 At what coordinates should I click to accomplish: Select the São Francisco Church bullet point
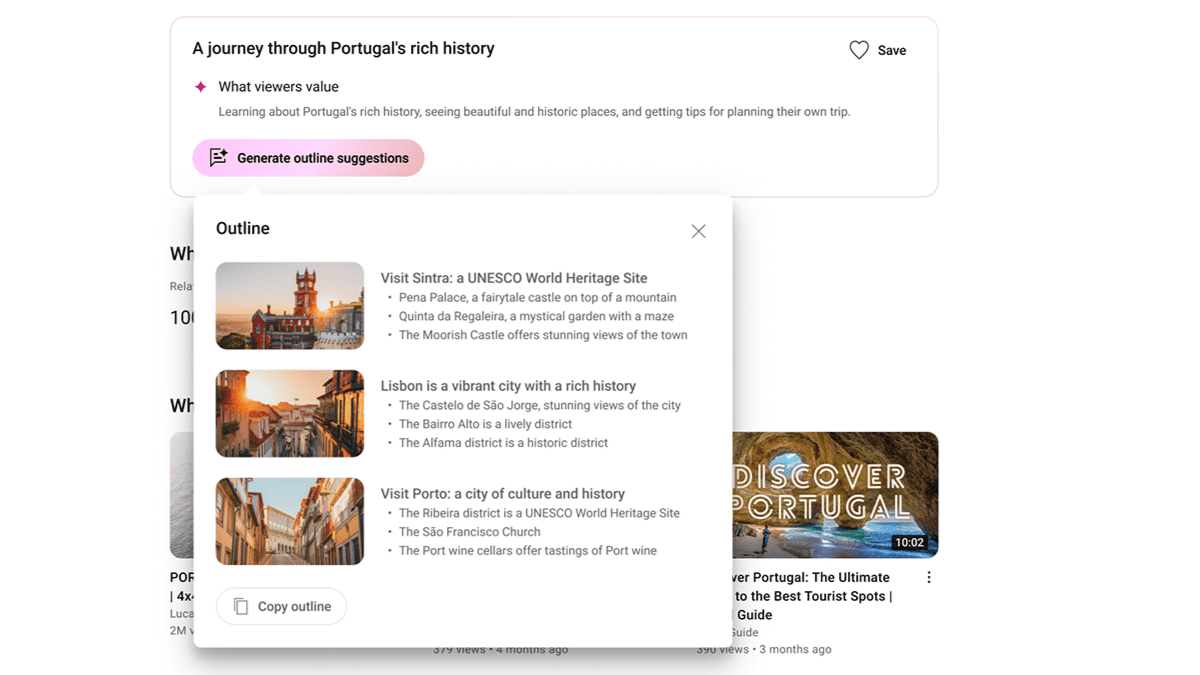[x=470, y=532]
